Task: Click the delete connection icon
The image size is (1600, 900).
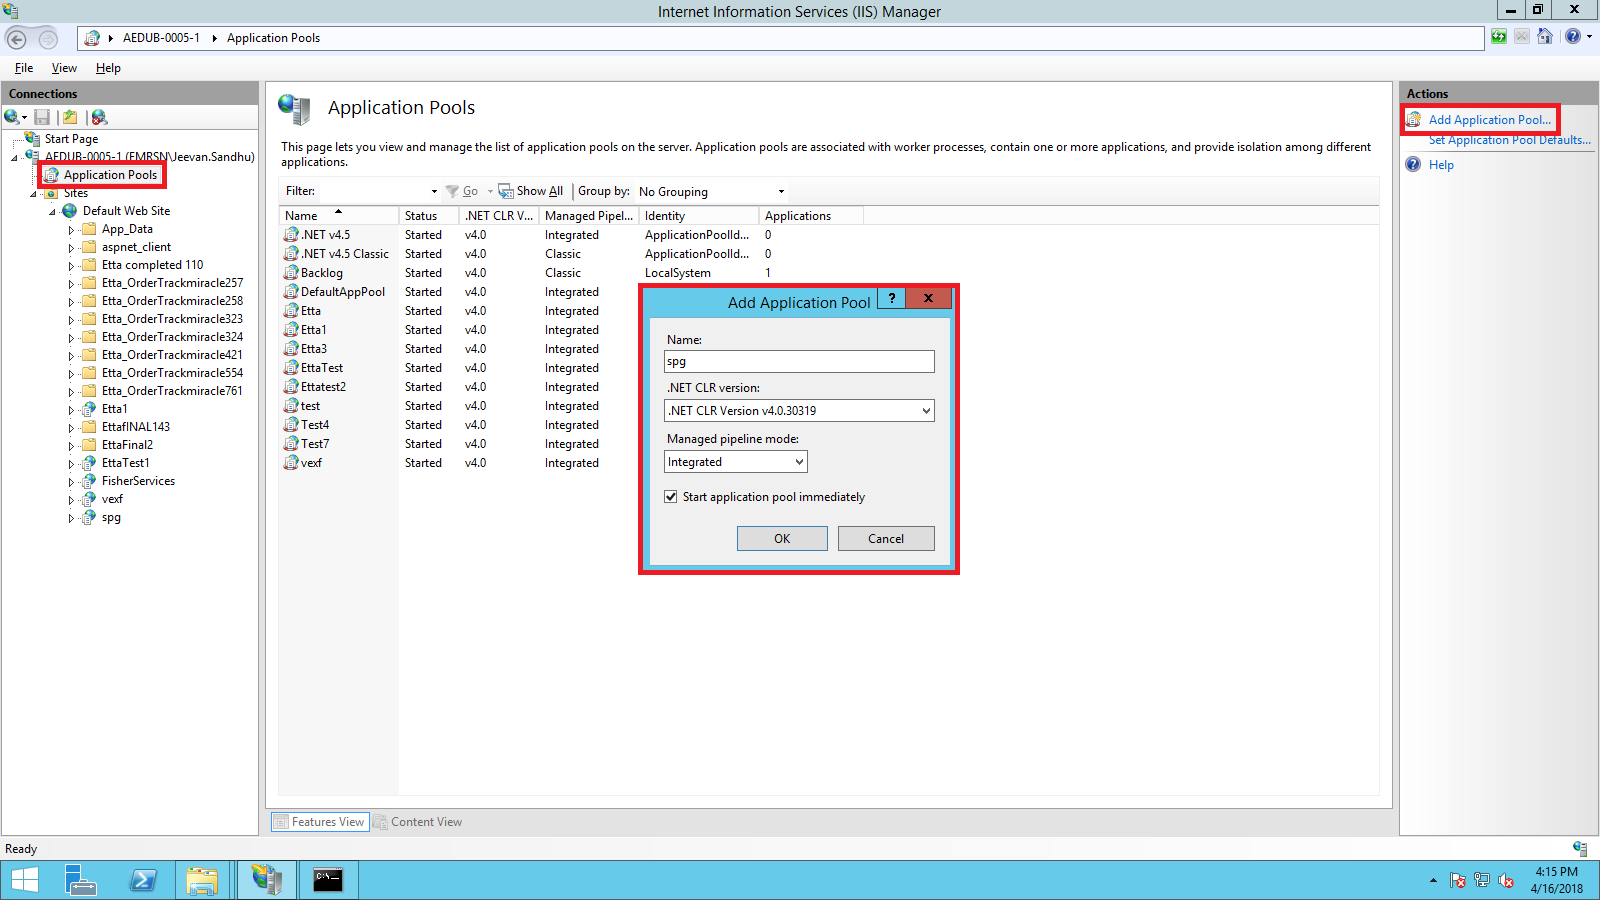Action: tap(99, 117)
